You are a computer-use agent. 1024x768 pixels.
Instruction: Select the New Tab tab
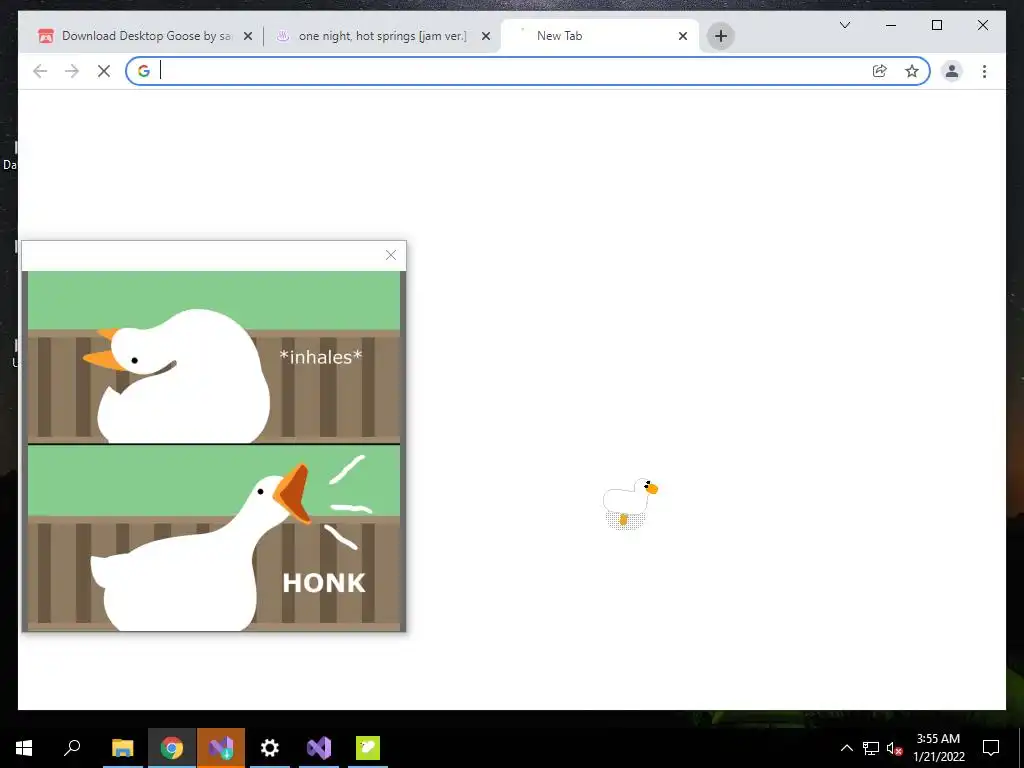pyautogui.click(x=599, y=36)
